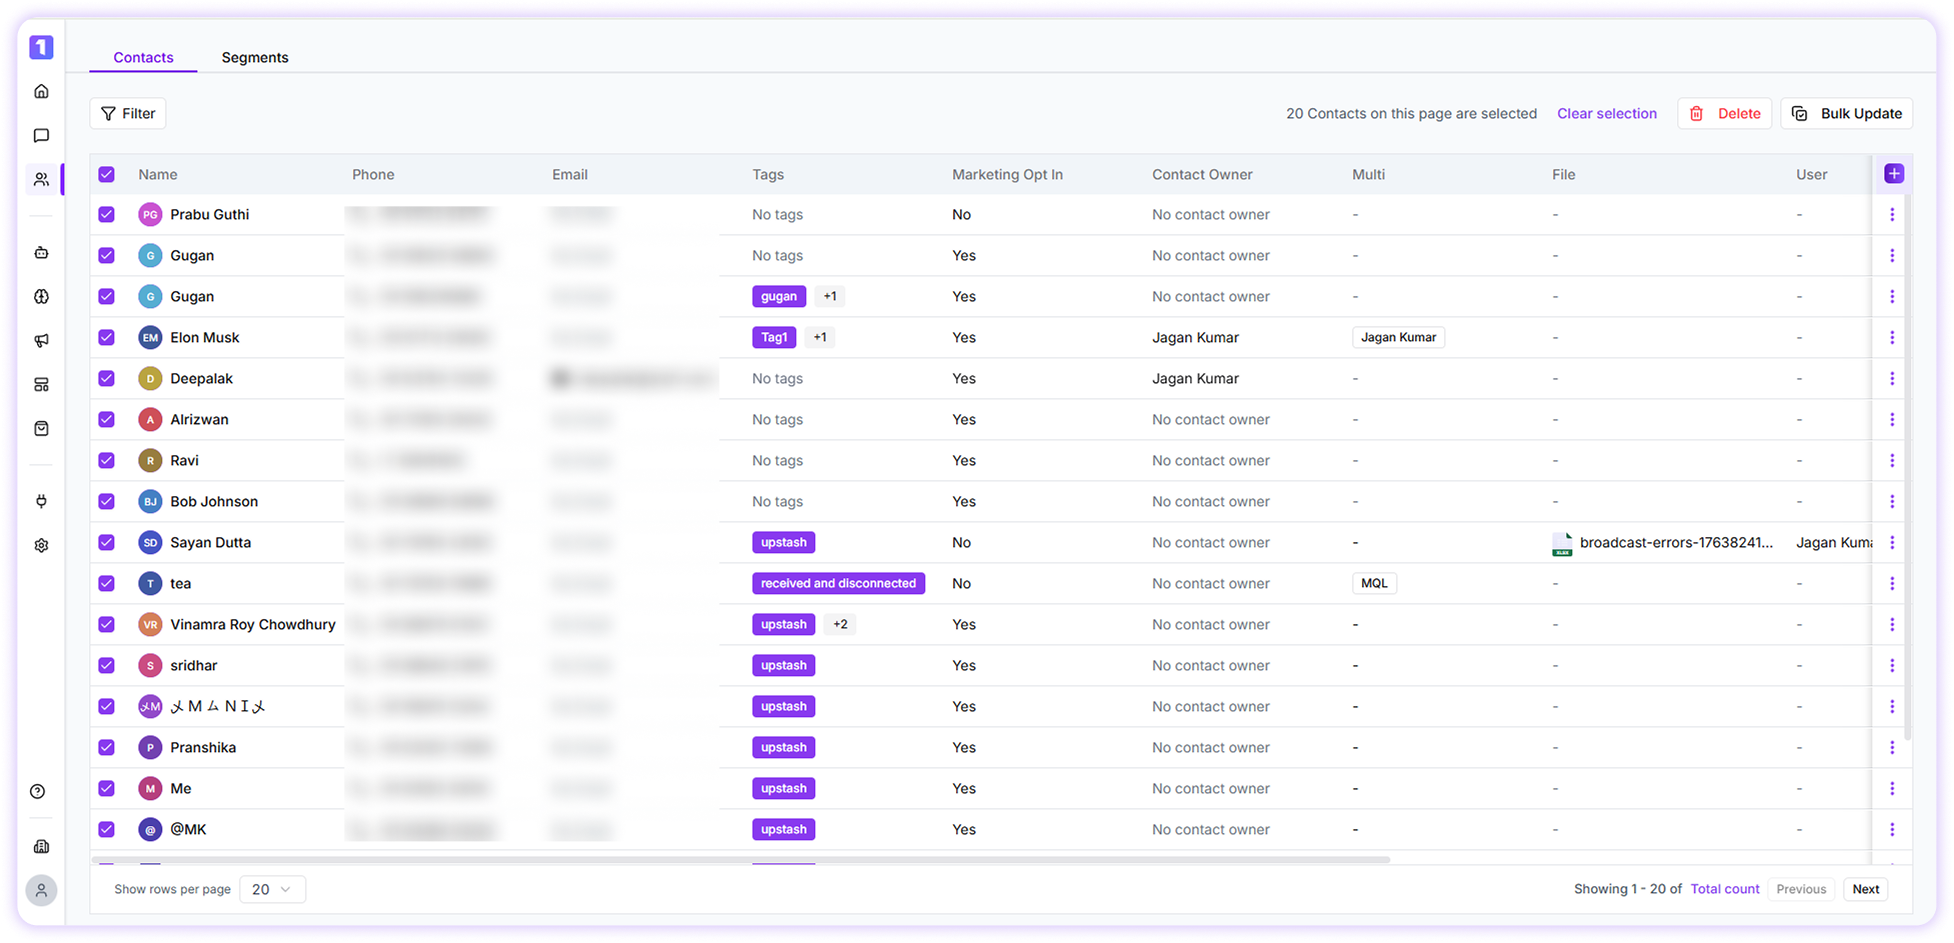Open row actions menu for @MK
This screenshot has height=943, width=1954.
(x=1891, y=829)
